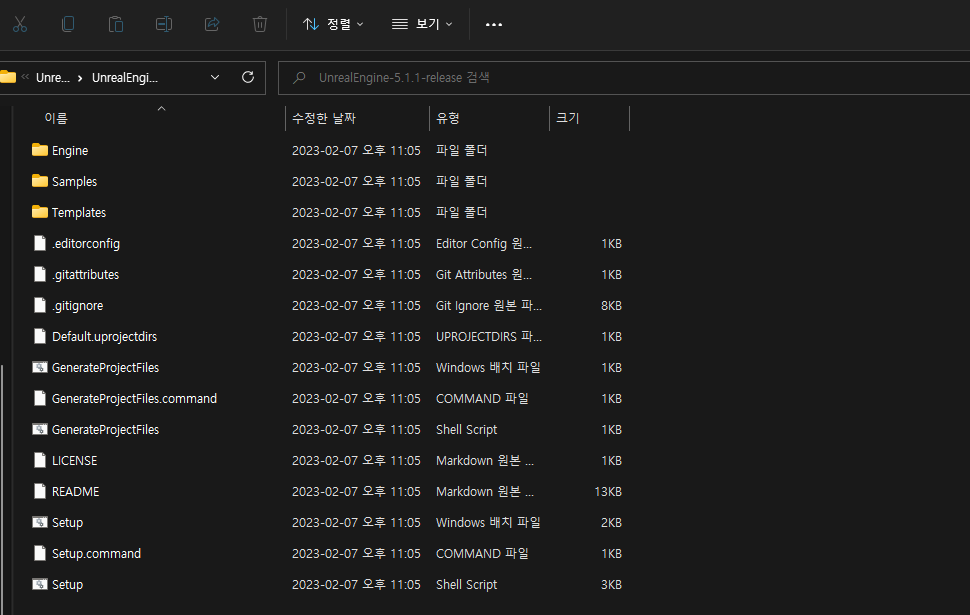Click the 8KB size of .gitignore
970x615 pixels.
tap(611, 306)
